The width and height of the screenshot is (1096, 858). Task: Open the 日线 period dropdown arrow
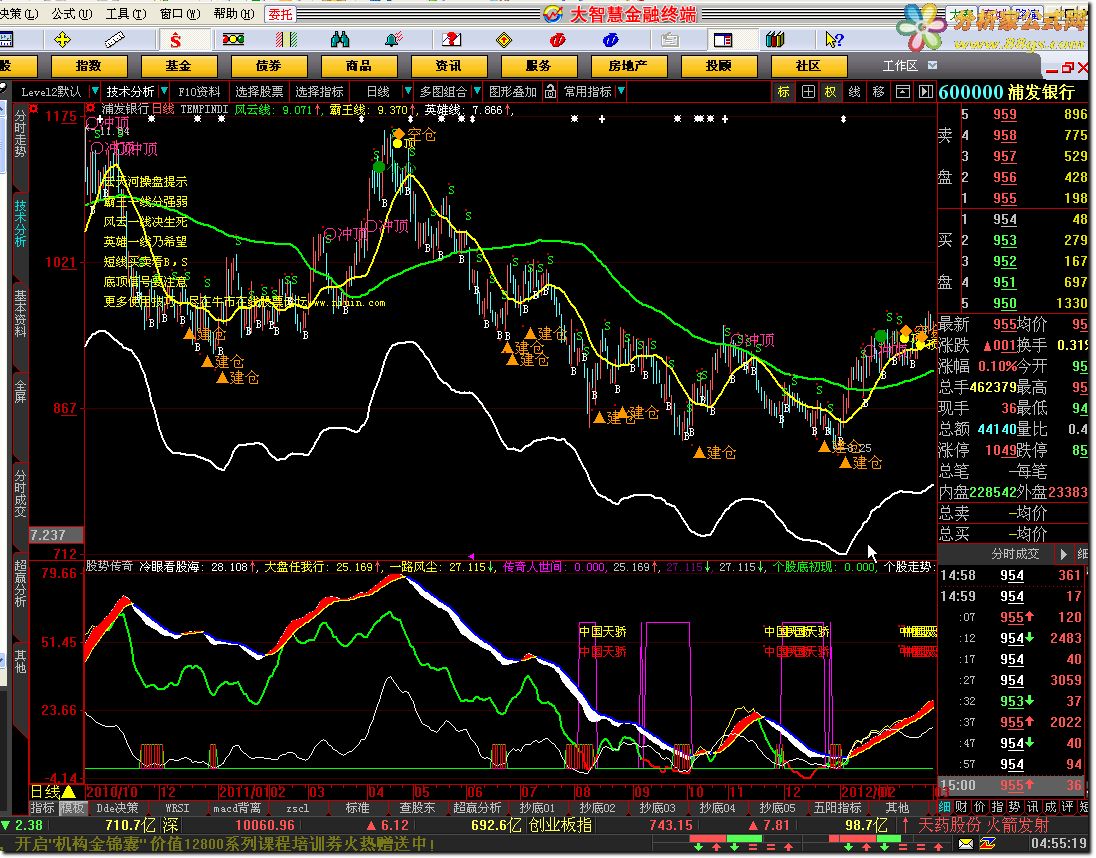pos(407,91)
